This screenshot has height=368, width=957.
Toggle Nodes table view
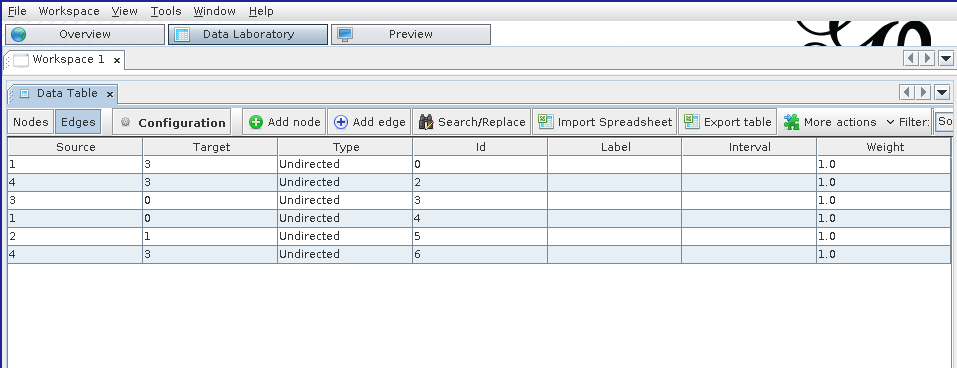click(31, 122)
